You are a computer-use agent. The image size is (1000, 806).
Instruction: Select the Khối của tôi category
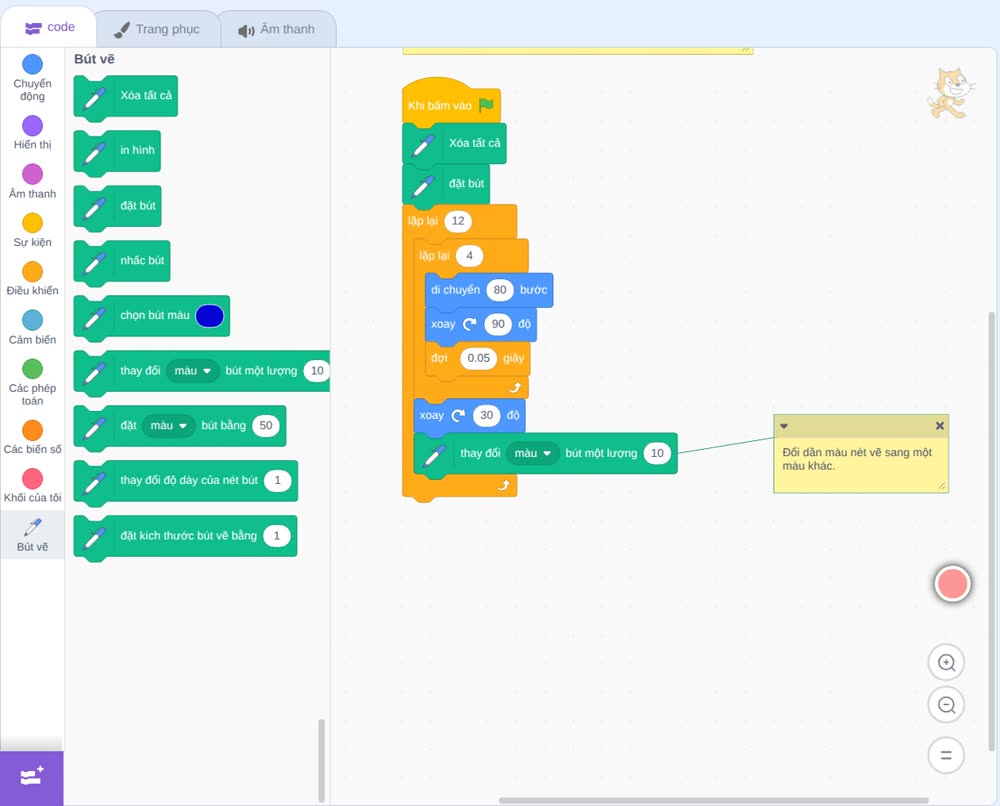click(32, 486)
